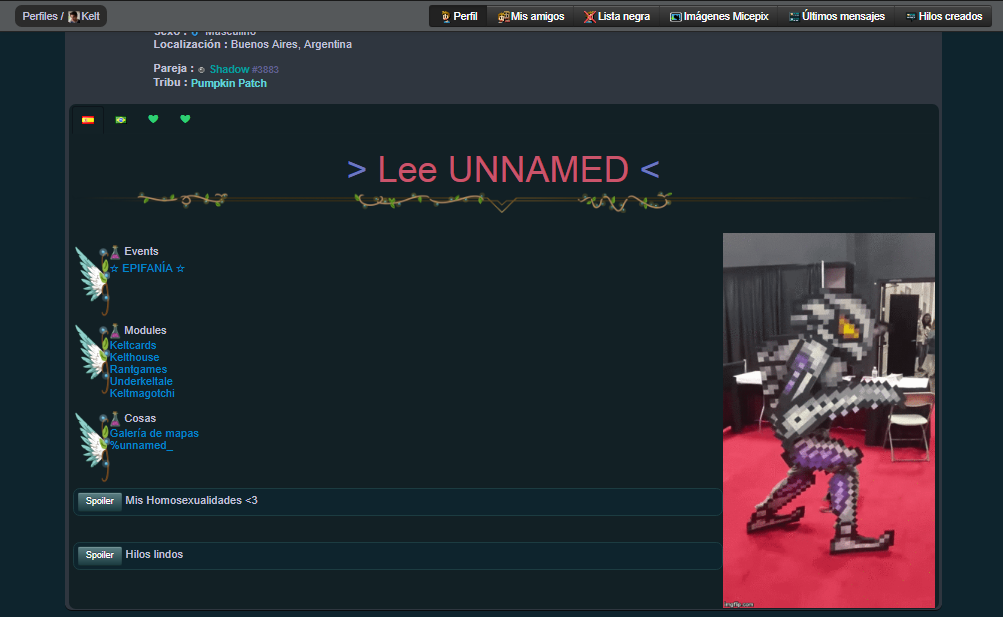Open the Keltcards module link
Screen dimensions: 1003x617
click(132, 345)
